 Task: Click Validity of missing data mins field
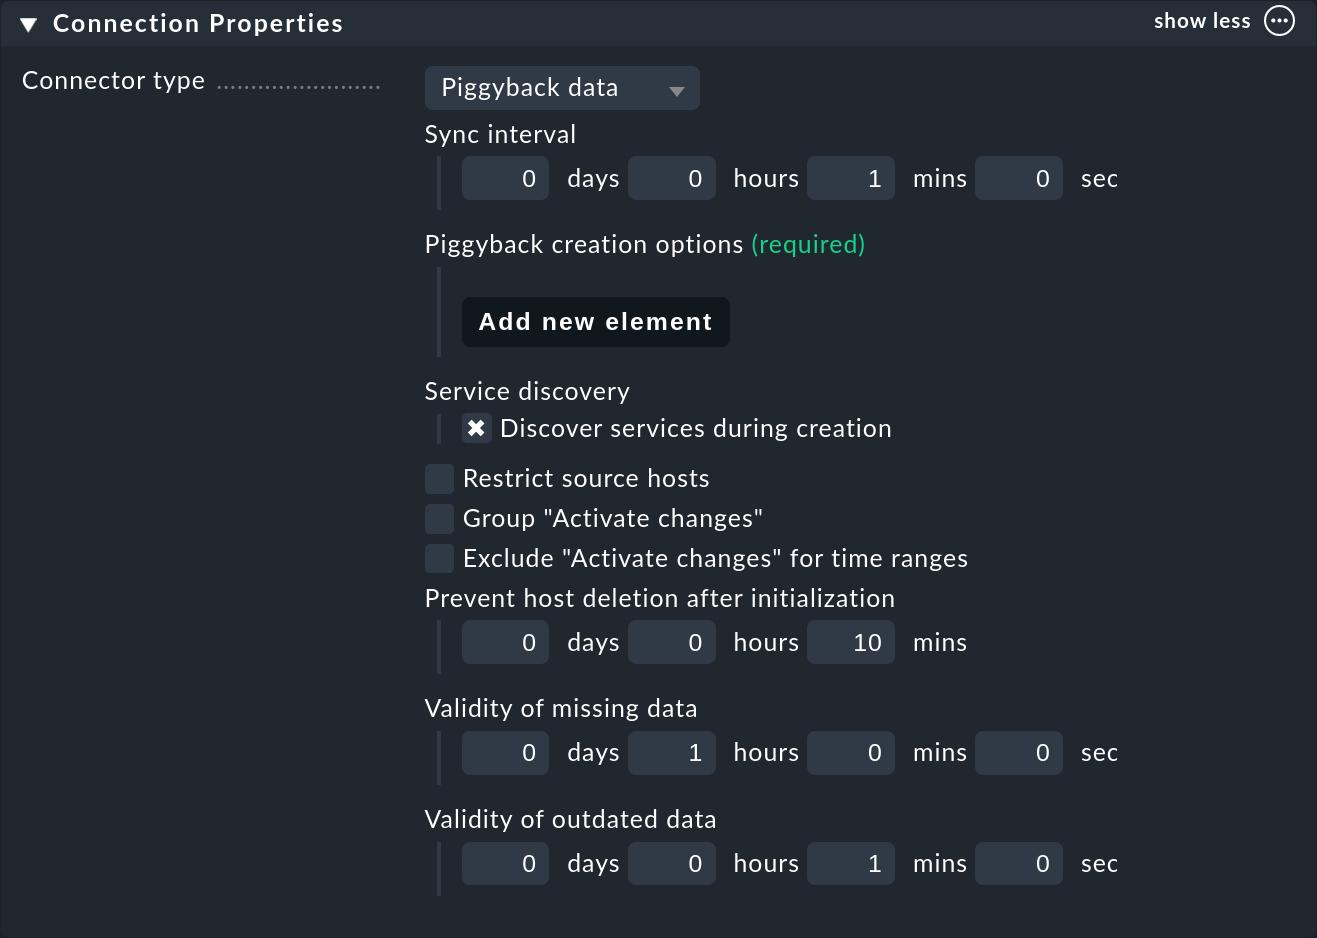tap(851, 752)
